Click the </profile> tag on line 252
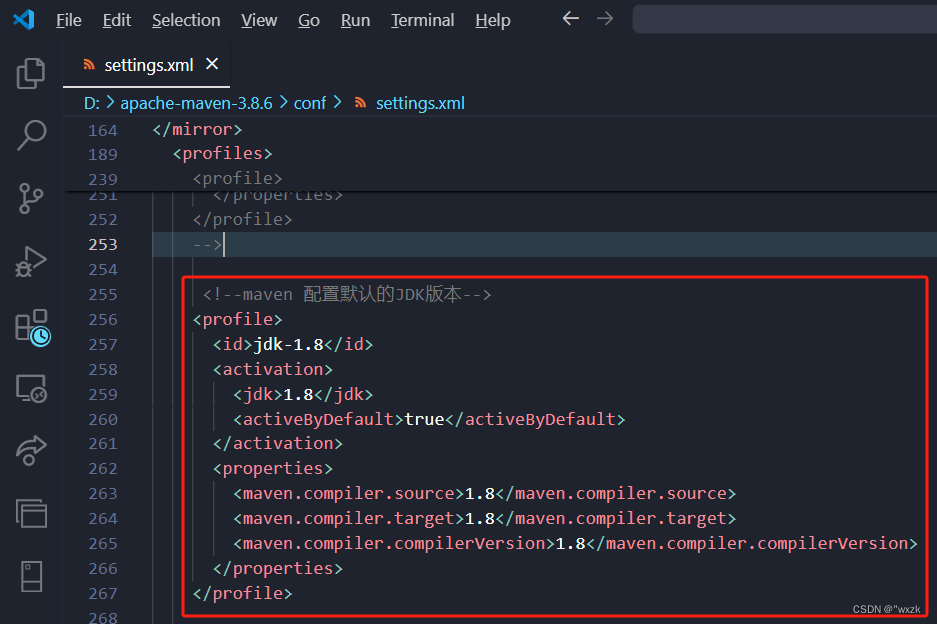937x624 pixels. pyautogui.click(x=242, y=219)
